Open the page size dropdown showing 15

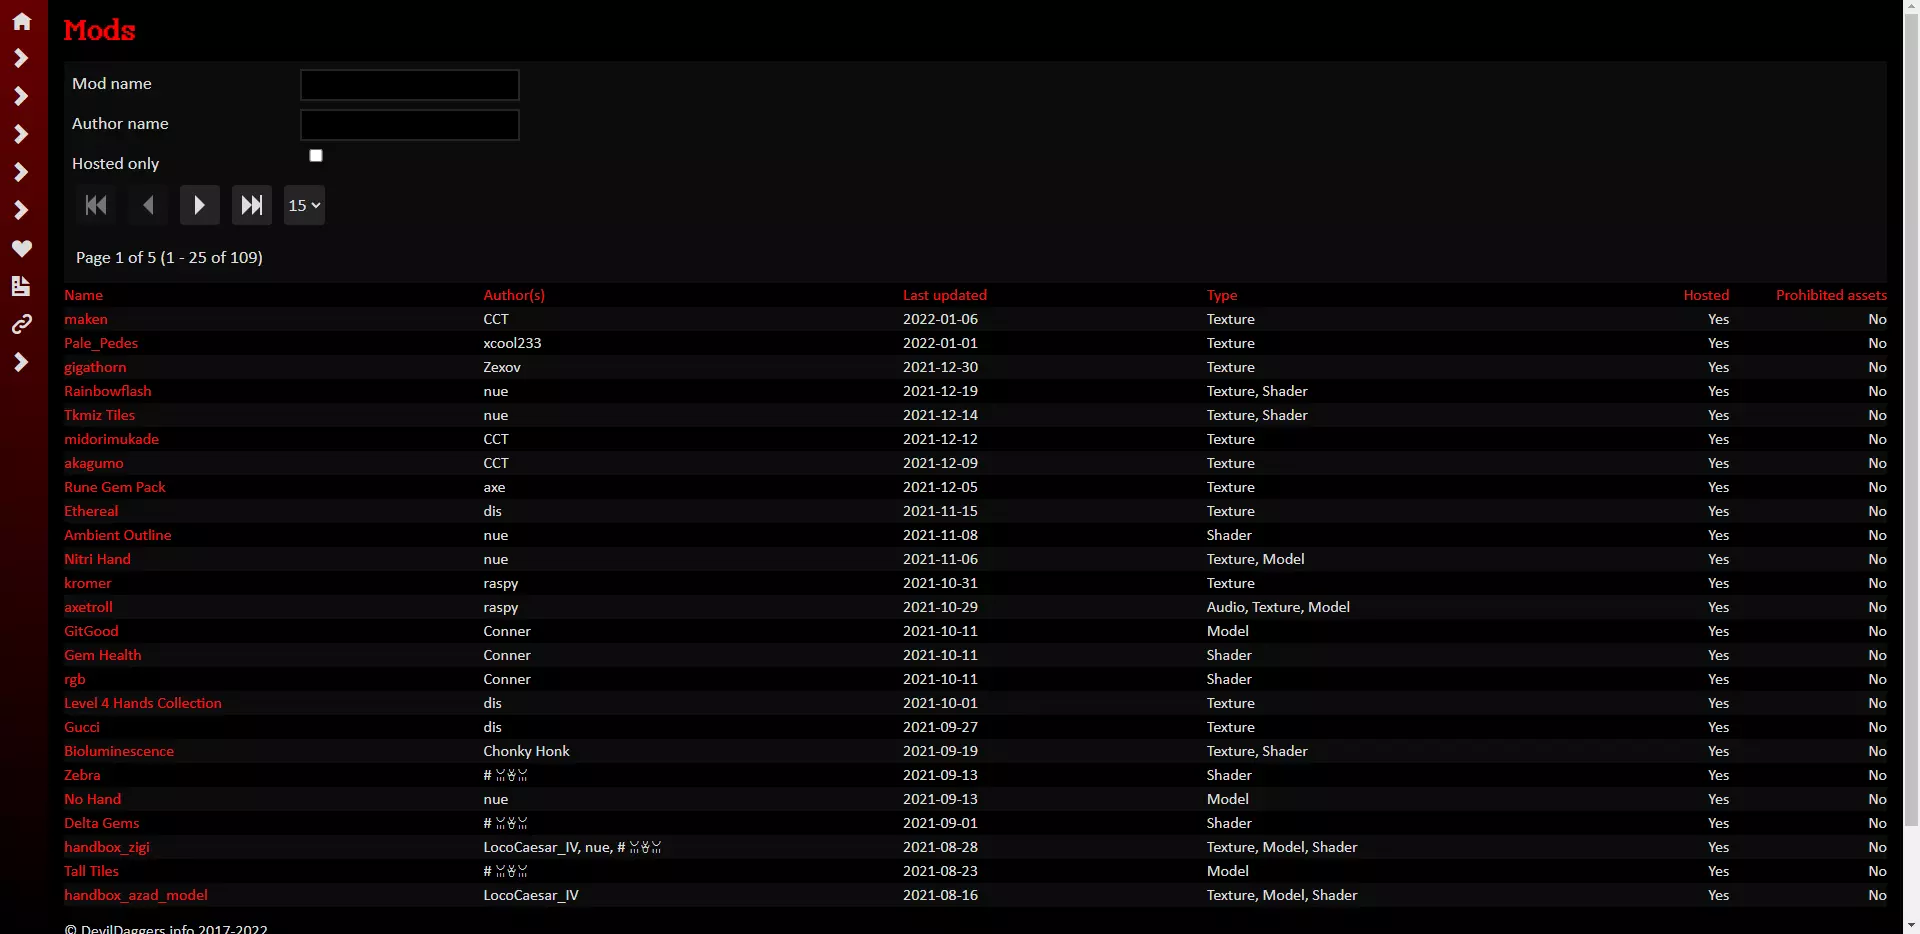pyautogui.click(x=304, y=205)
